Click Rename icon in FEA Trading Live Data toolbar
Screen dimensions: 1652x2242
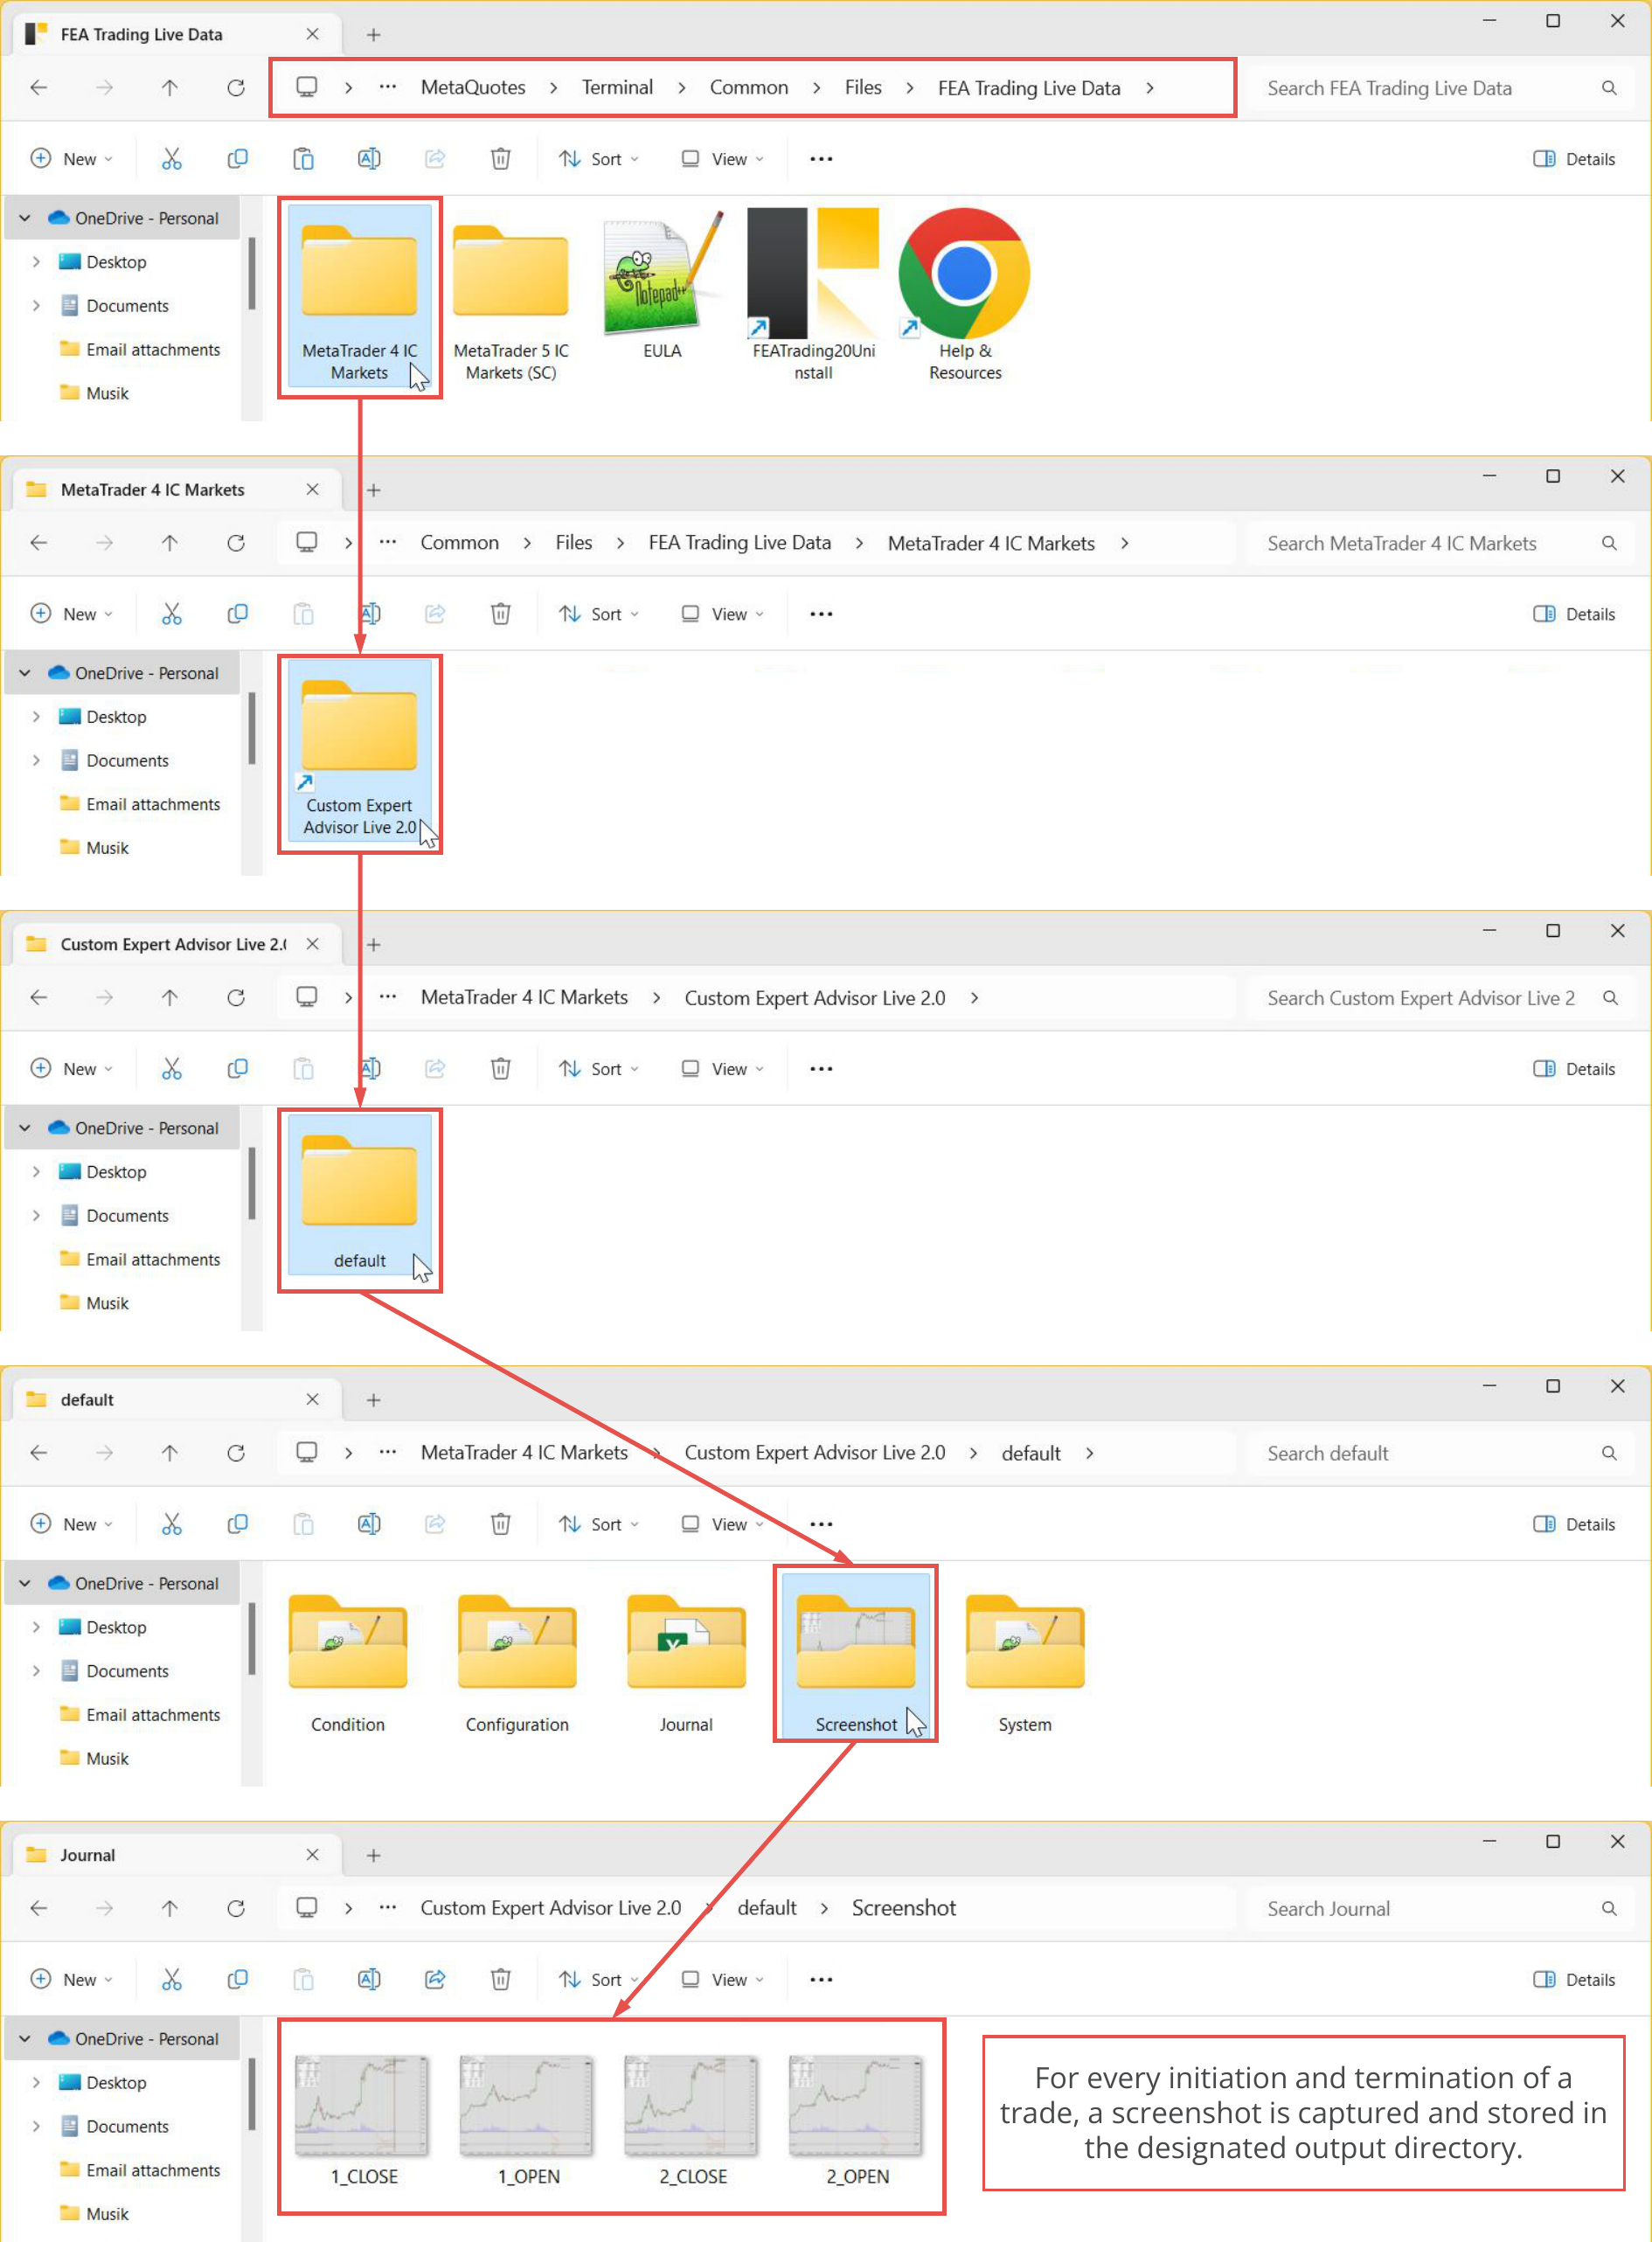pyautogui.click(x=369, y=159)
